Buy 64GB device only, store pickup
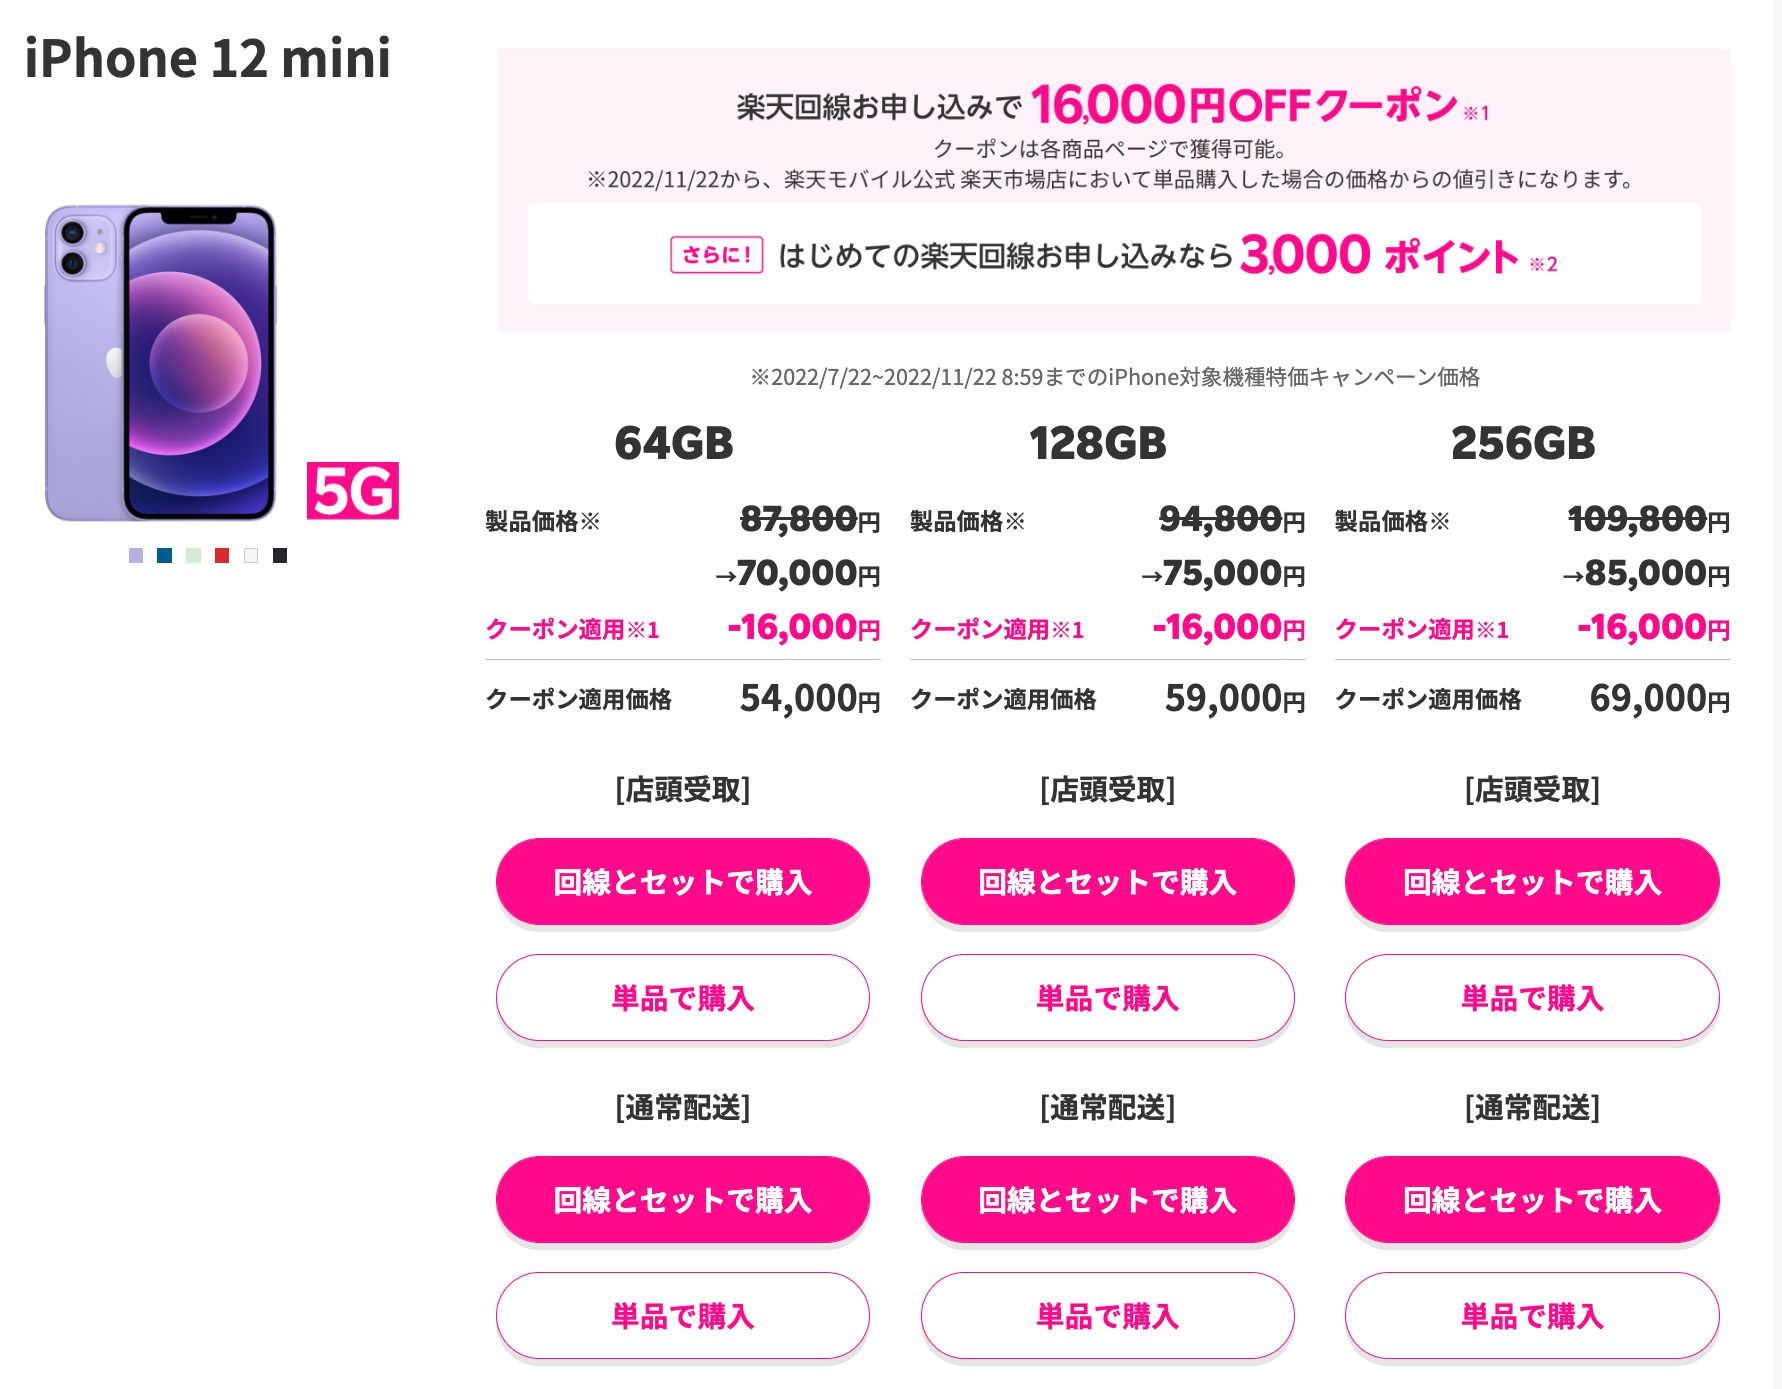Viewport: 1782px width, 1389px height. 683,998
